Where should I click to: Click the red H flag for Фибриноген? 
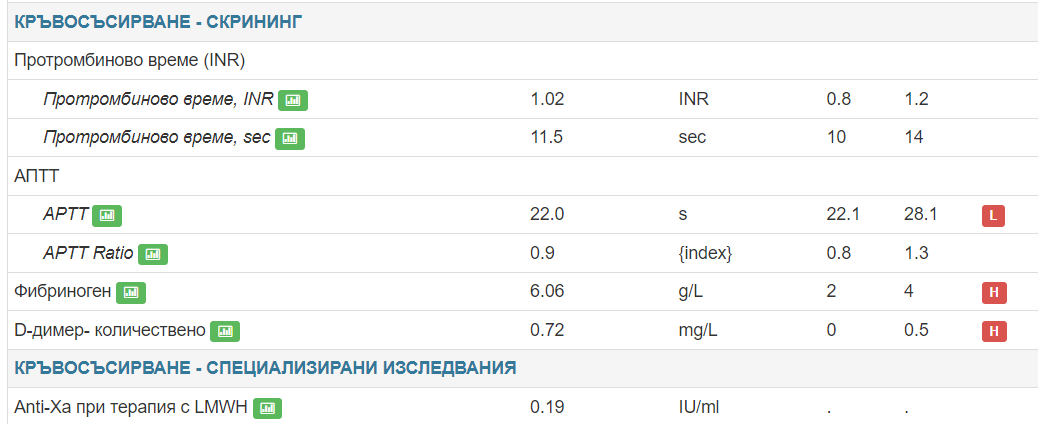tap(993, 292)
